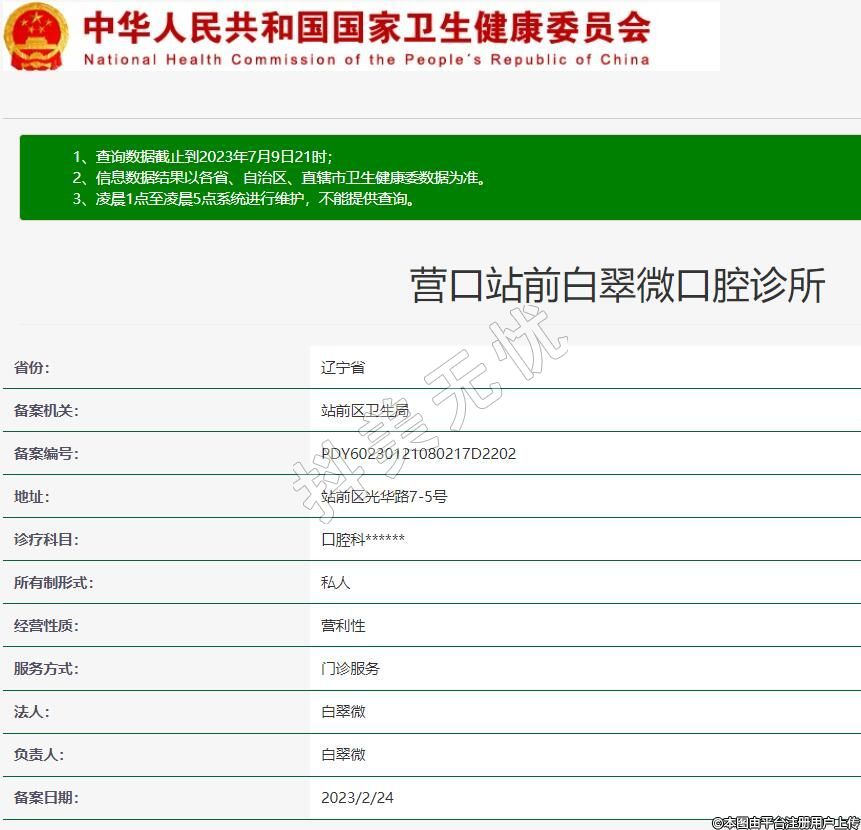
Task: Click the national emblem logo
Action: point(37,36)
